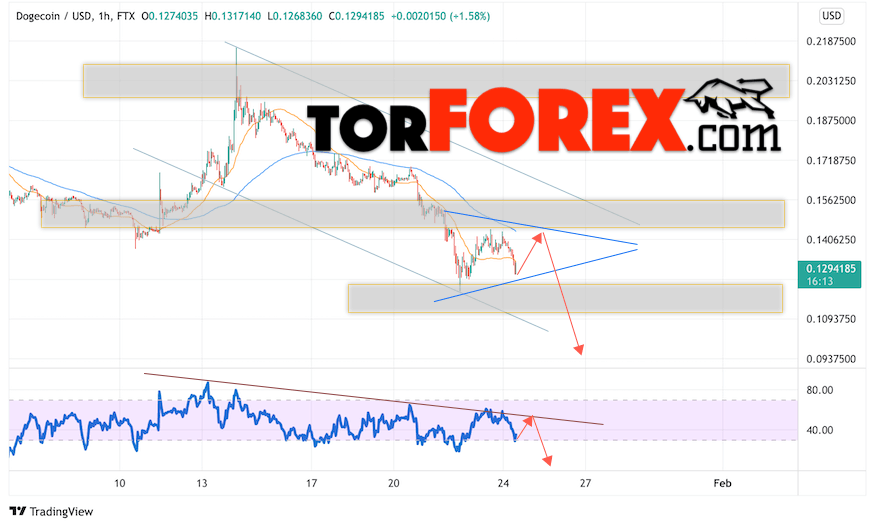The height and width of the screenshot is (527, 875).
Task: Click the change value +0.0020150 (+1.58%)
Action: pos(440,16)
